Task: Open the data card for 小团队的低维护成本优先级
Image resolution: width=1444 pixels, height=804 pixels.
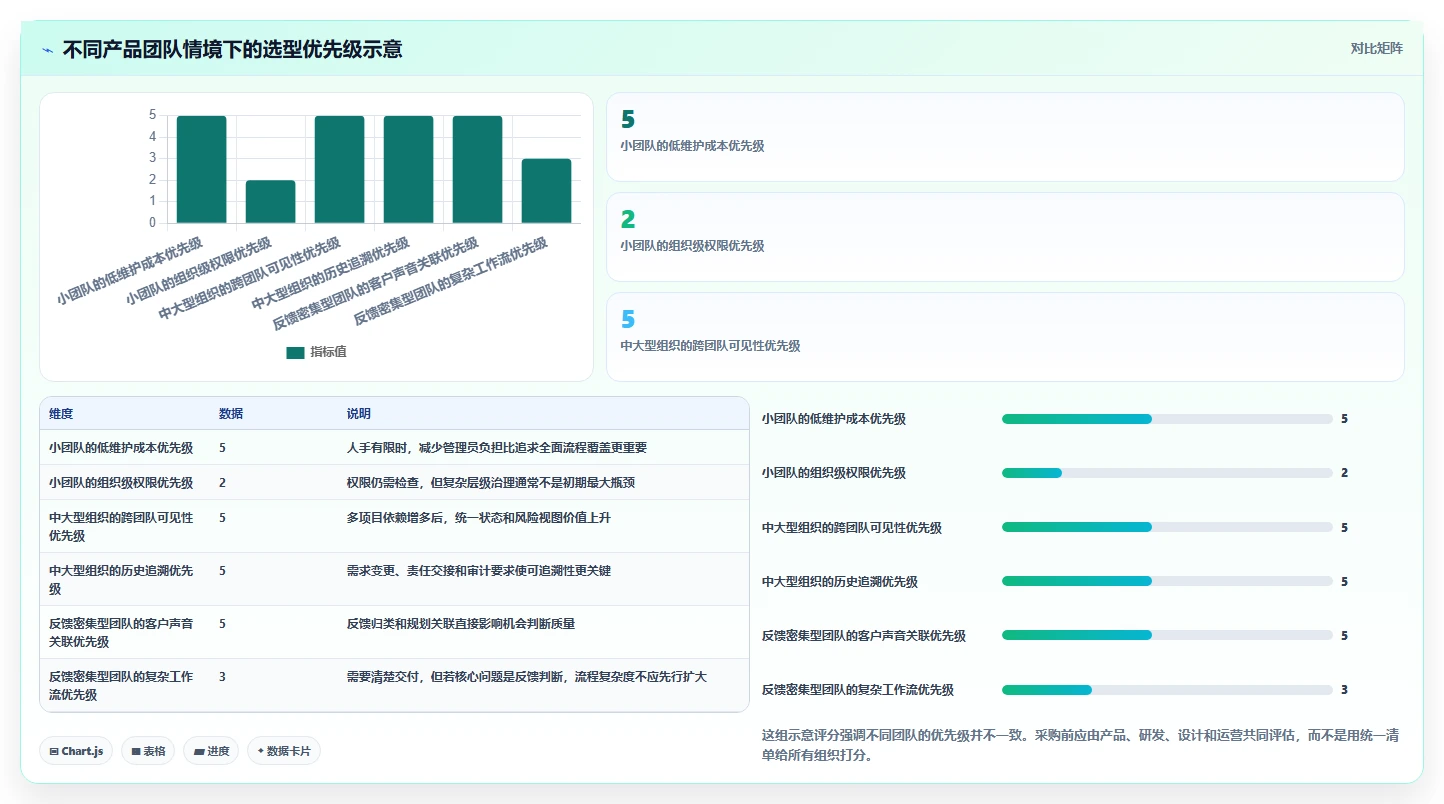Action: [1005, 137]
